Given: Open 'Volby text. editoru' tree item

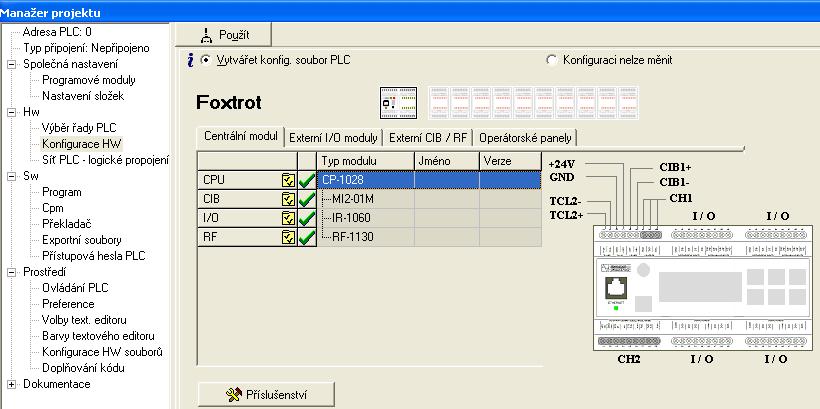Looking at the screenshot, I should click(84, 320).
